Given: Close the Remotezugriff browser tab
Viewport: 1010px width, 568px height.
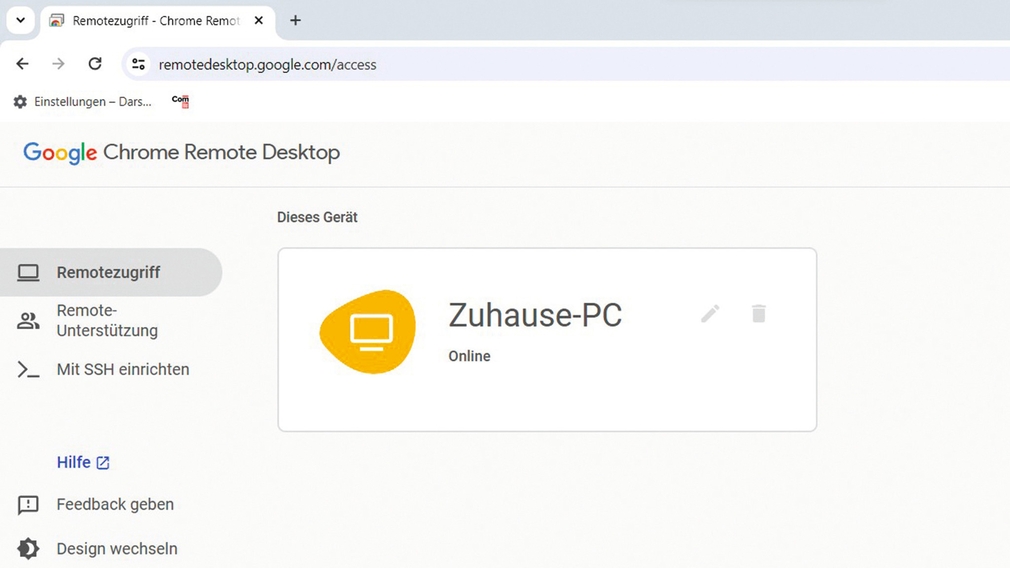Looking at the screenshot, I should point(258,21).
